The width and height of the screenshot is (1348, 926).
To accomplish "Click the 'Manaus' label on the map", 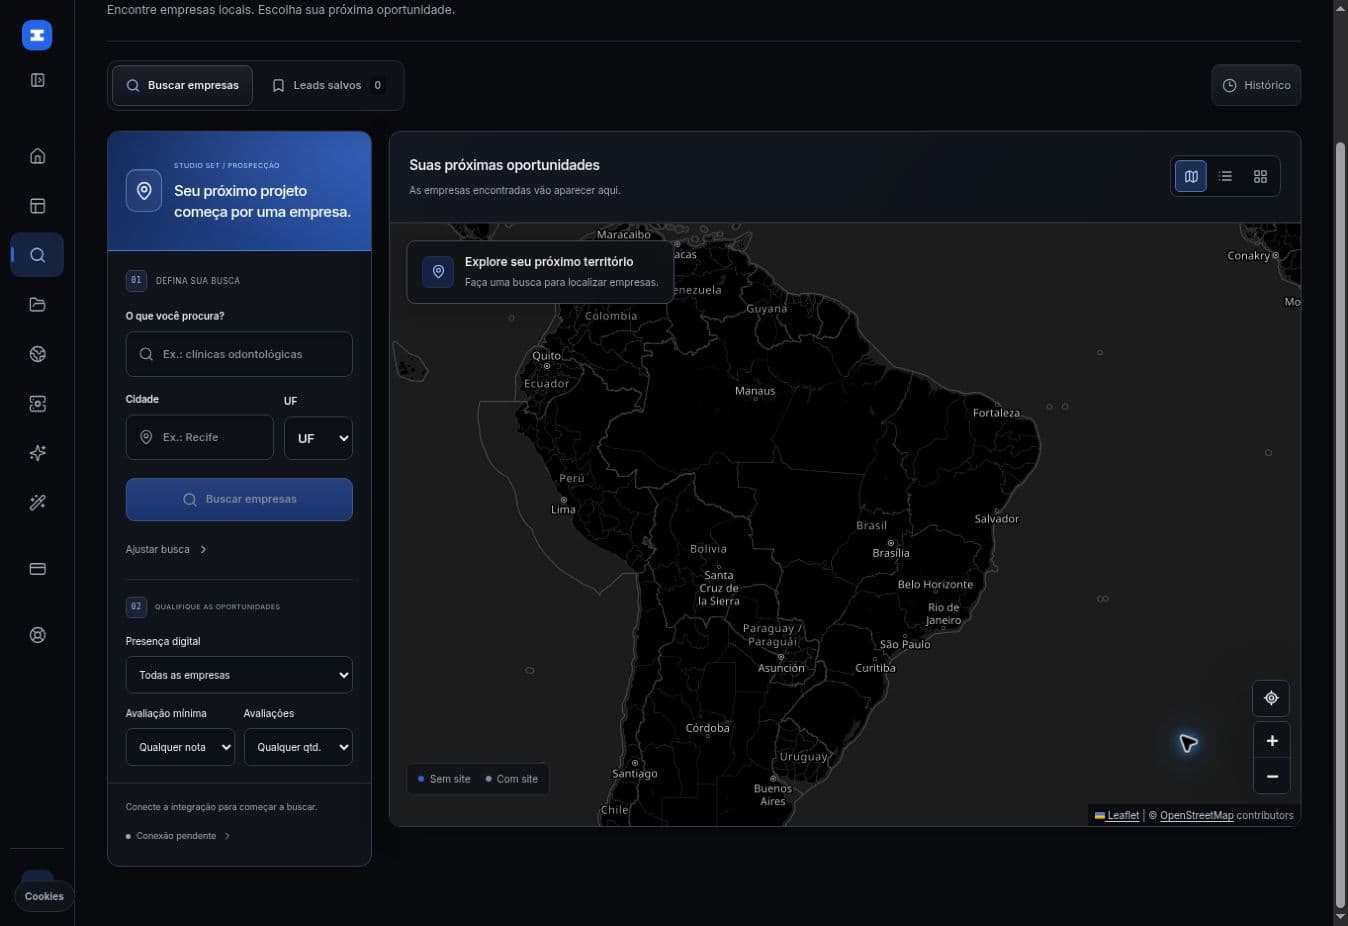I will (x=755, y=391).
